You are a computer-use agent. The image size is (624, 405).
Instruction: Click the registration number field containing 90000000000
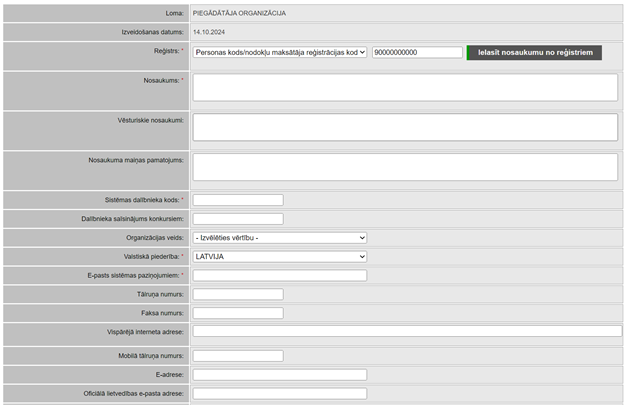tap(417, 53)
